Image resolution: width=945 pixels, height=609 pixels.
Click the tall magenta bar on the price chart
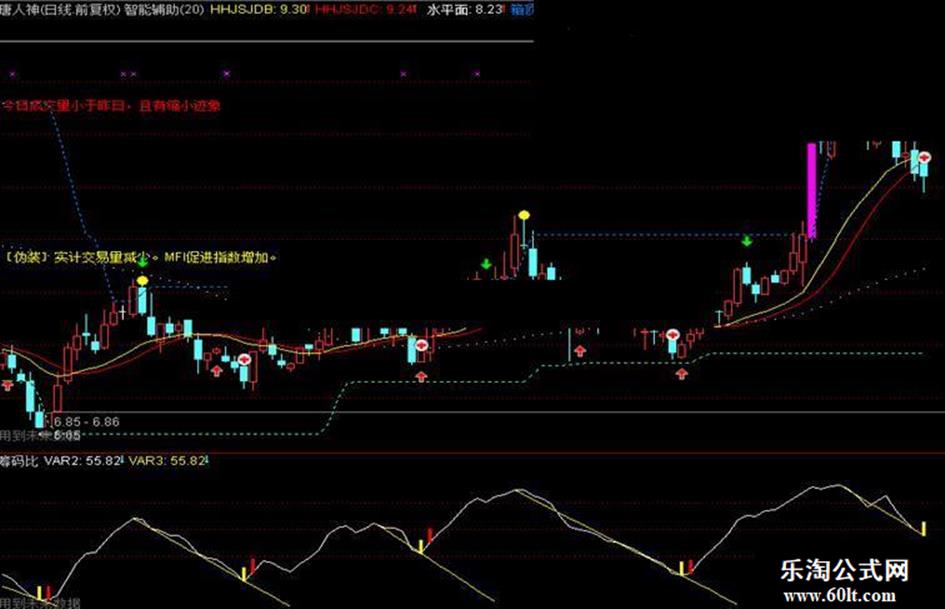coord(812,191)
